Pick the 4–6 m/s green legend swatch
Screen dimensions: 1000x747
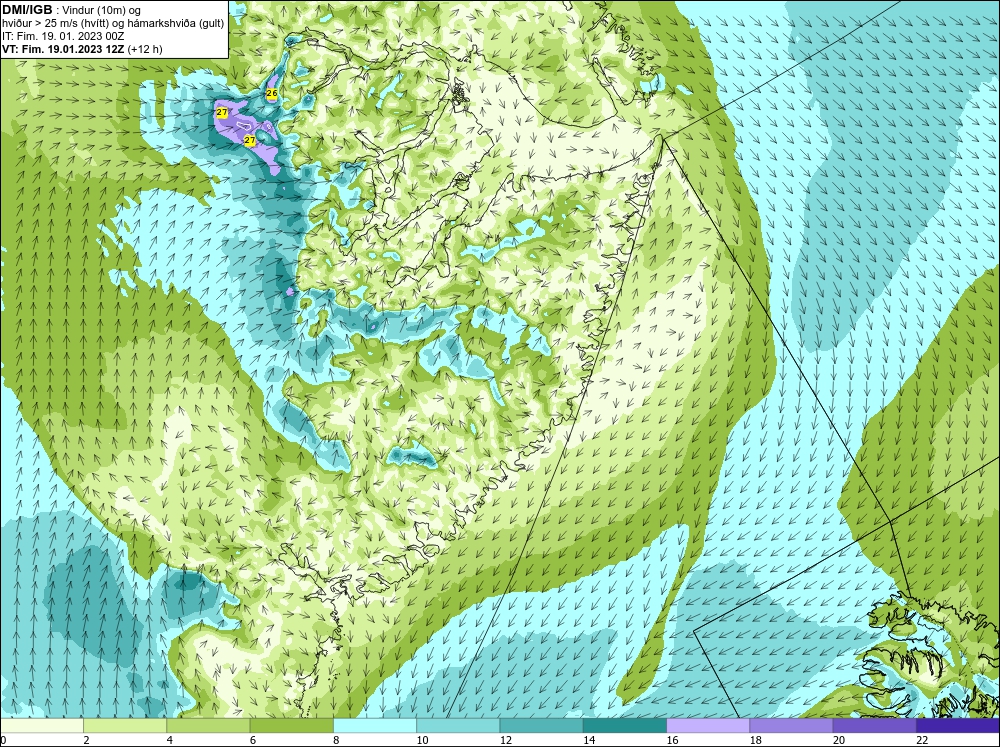208,726
